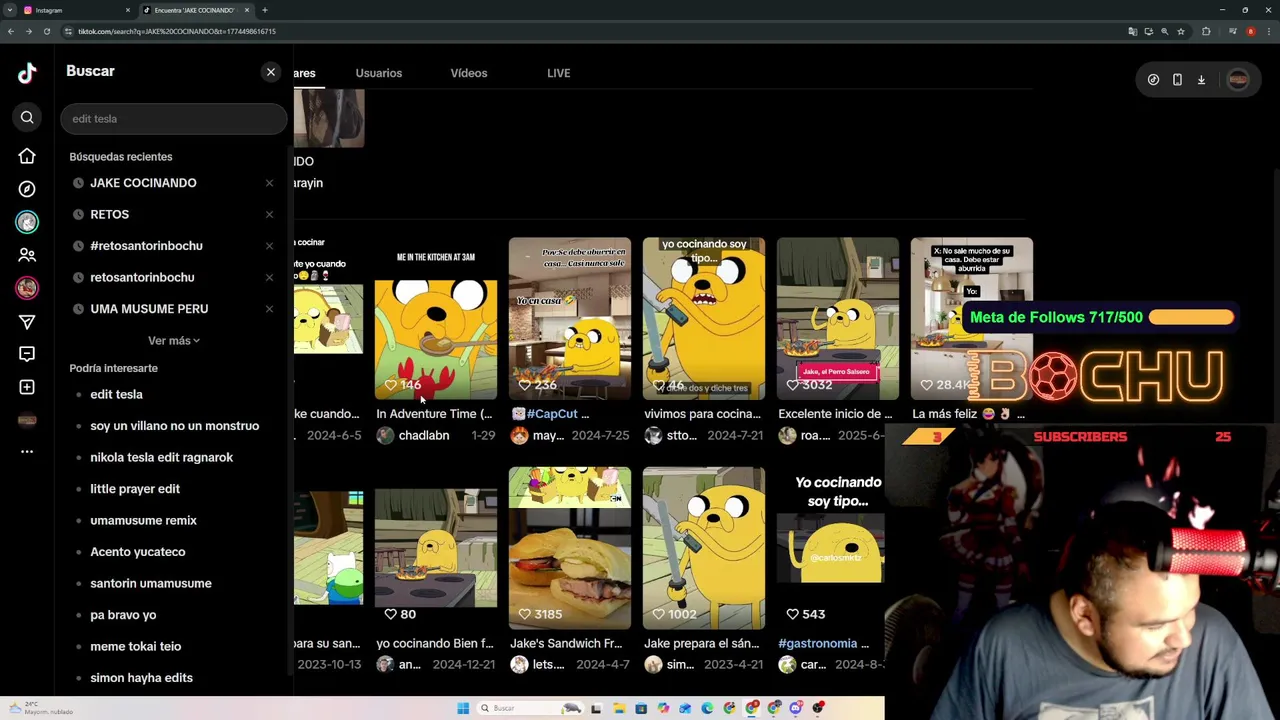Open the #gastronomia hashtag link
Image resolution: width=1280 pixels, height=720 pixels.
818,644
